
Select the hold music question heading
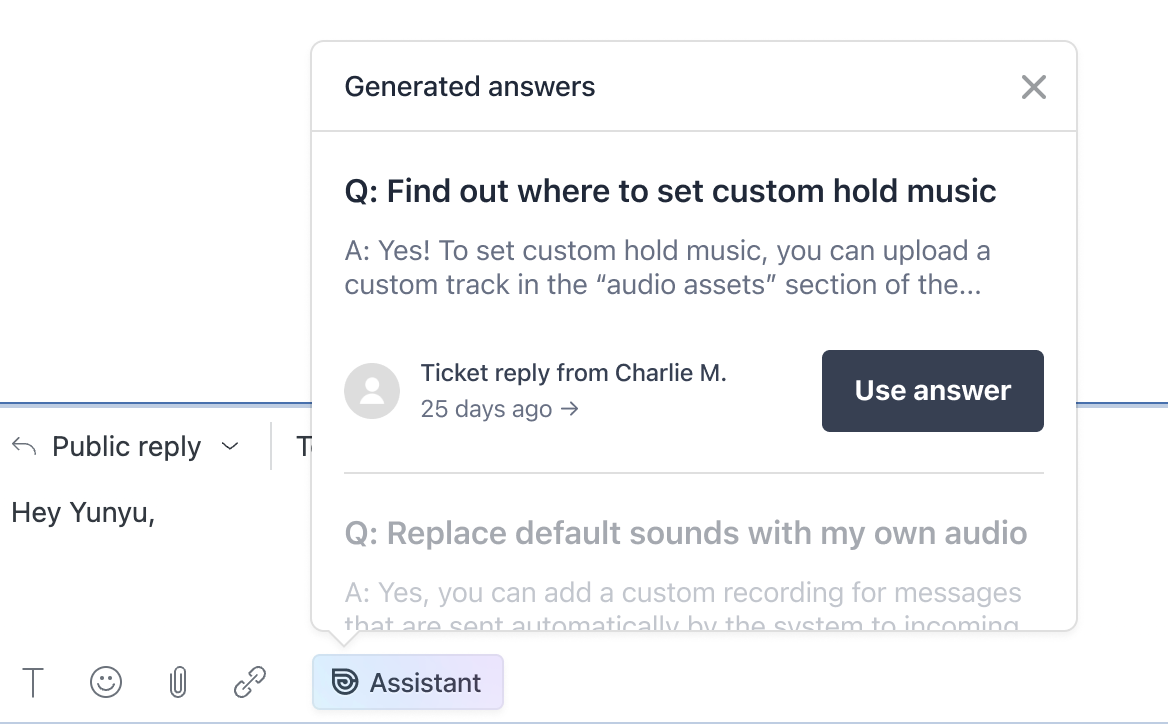[670, 191]
